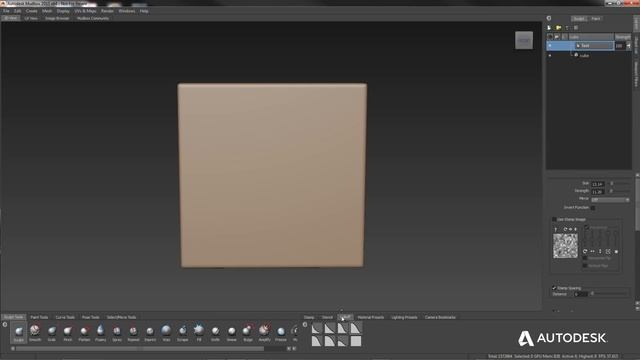Screen dimensions: 640x360
Task: Select the Scrape brush tool
Action: click(x=182, y=332)
